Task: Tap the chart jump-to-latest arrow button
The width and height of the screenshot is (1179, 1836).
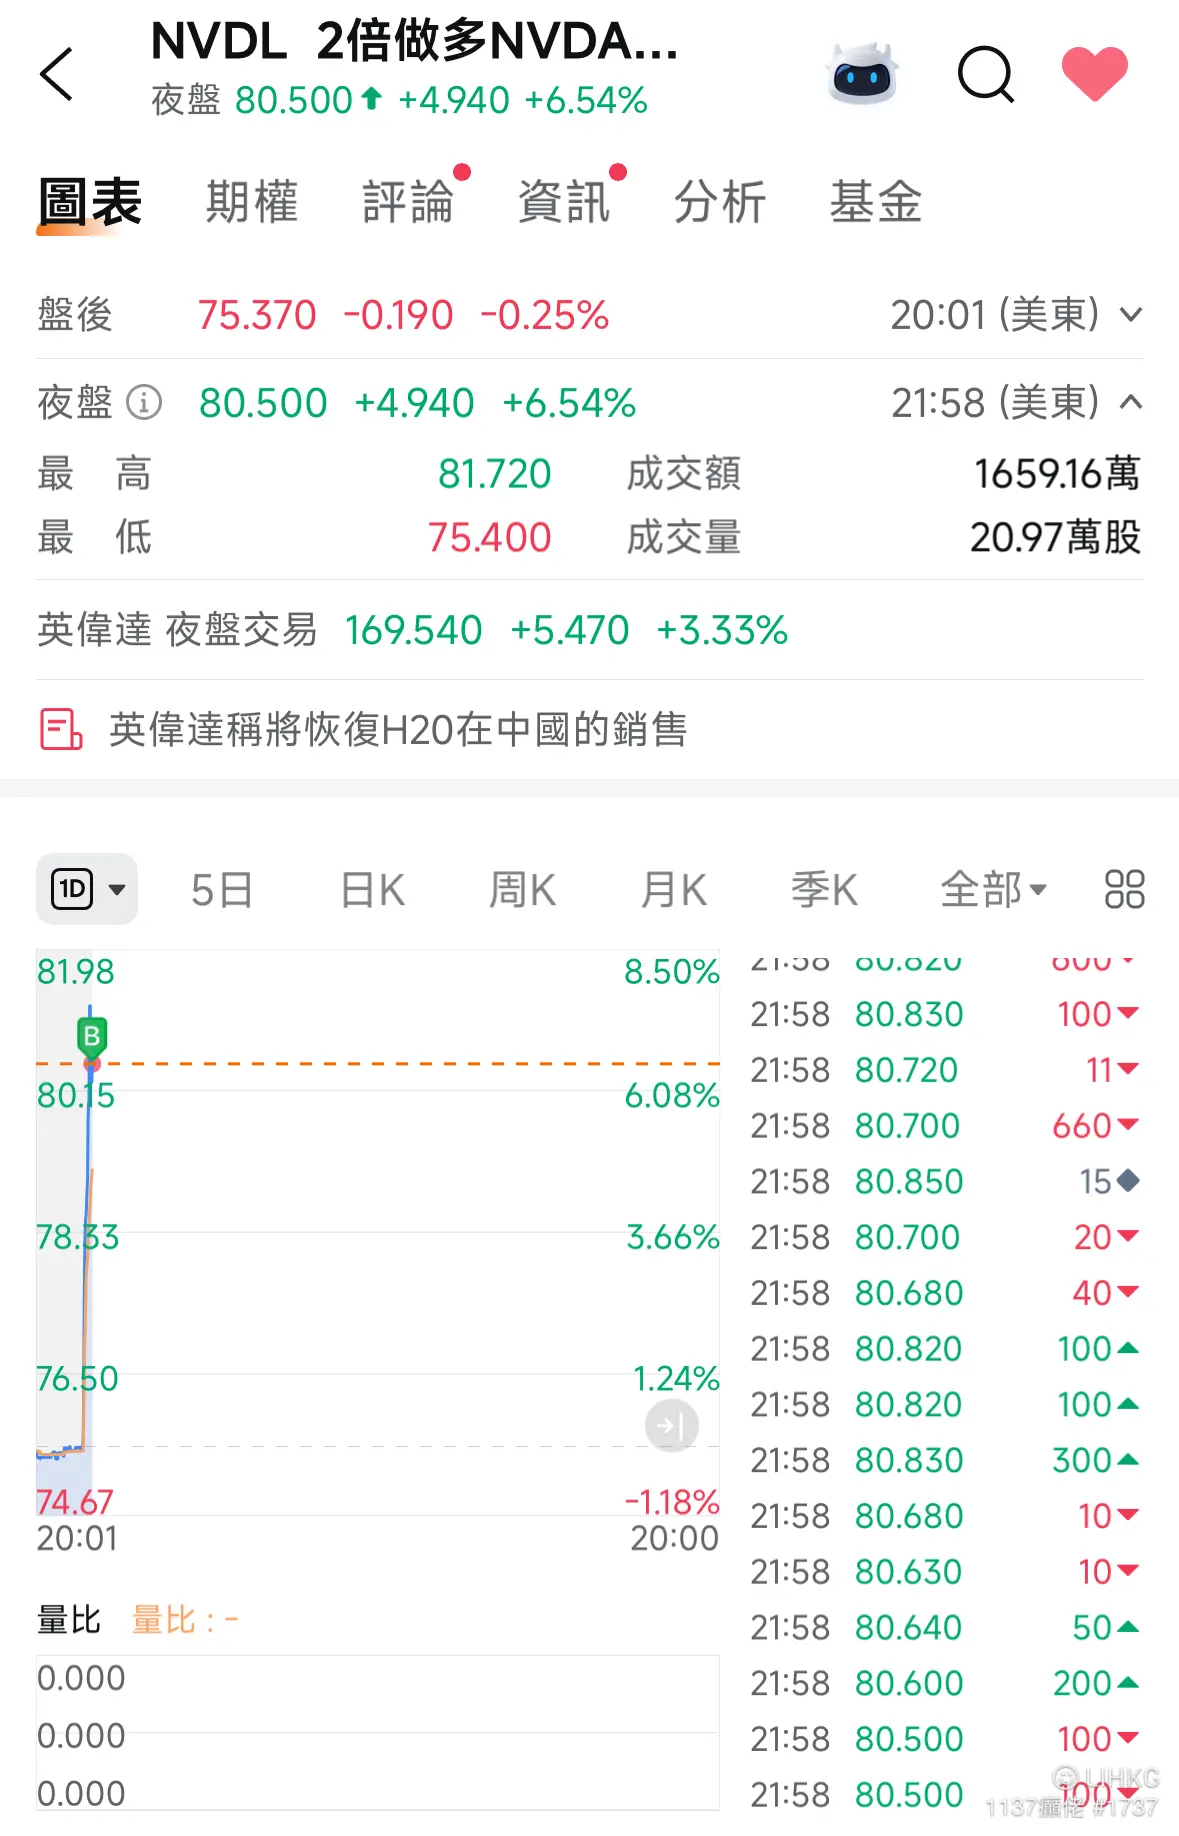Action: point(671,1426)
